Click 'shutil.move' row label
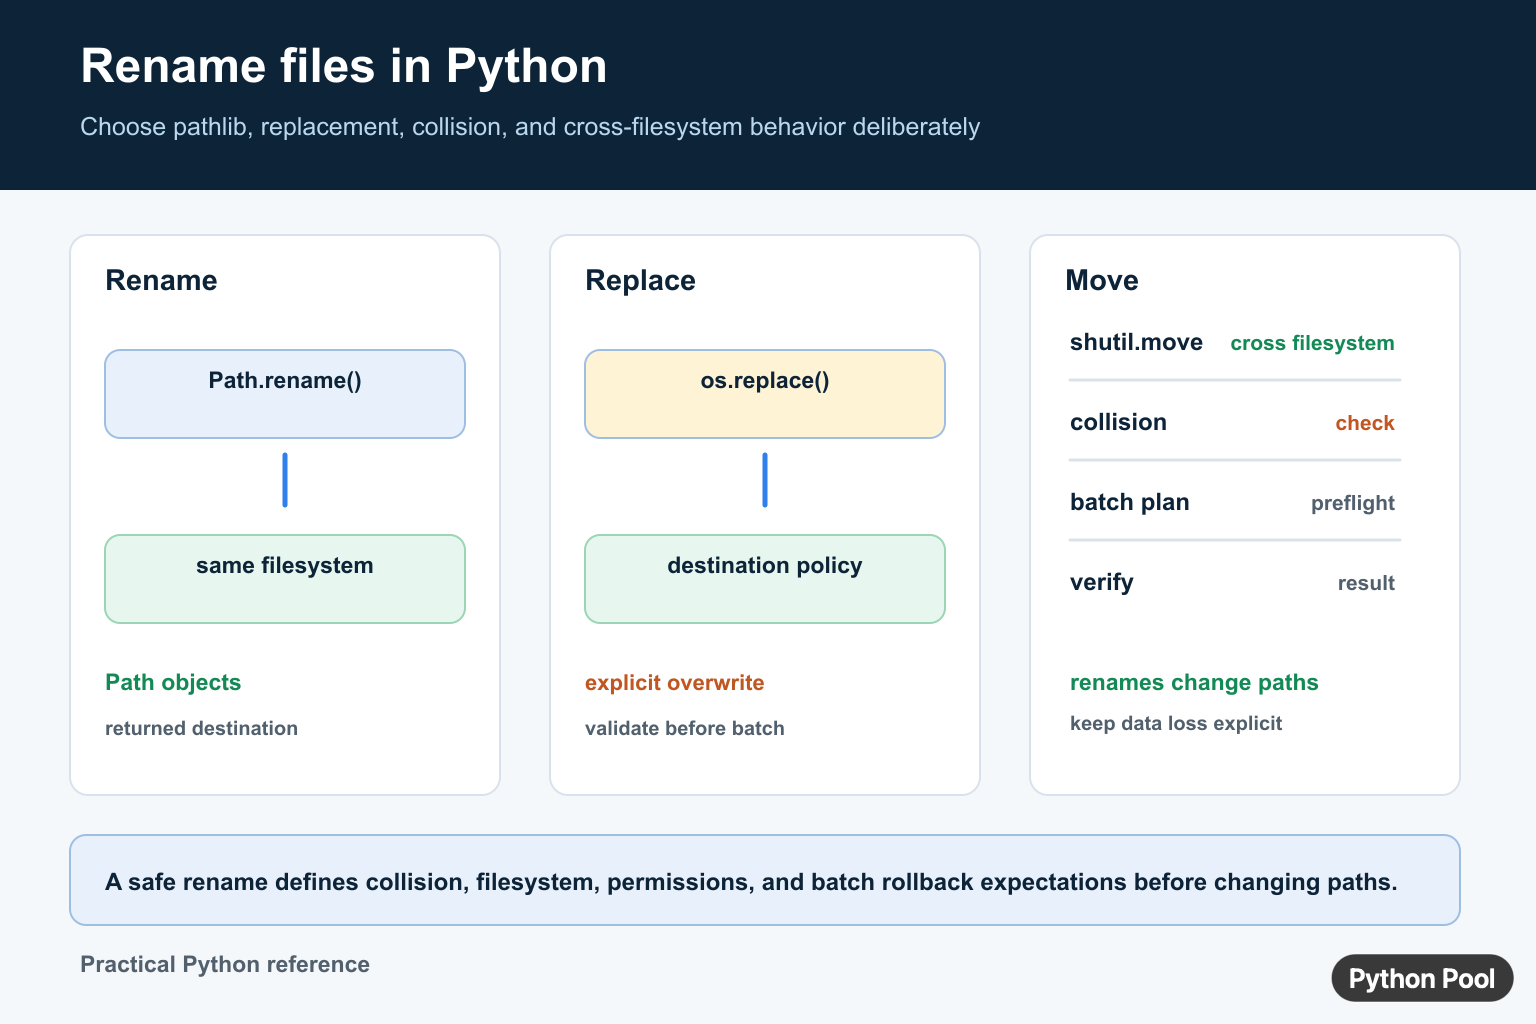 tap(1136, 342)
